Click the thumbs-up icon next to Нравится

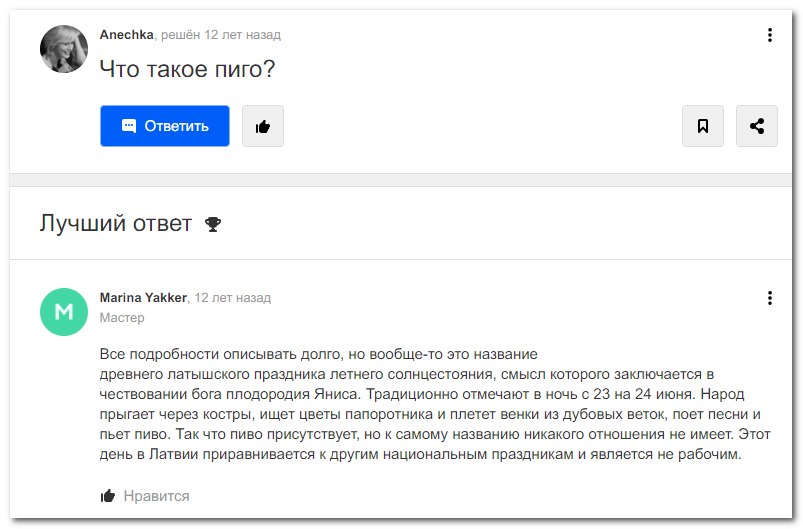[x=108, y=496]
